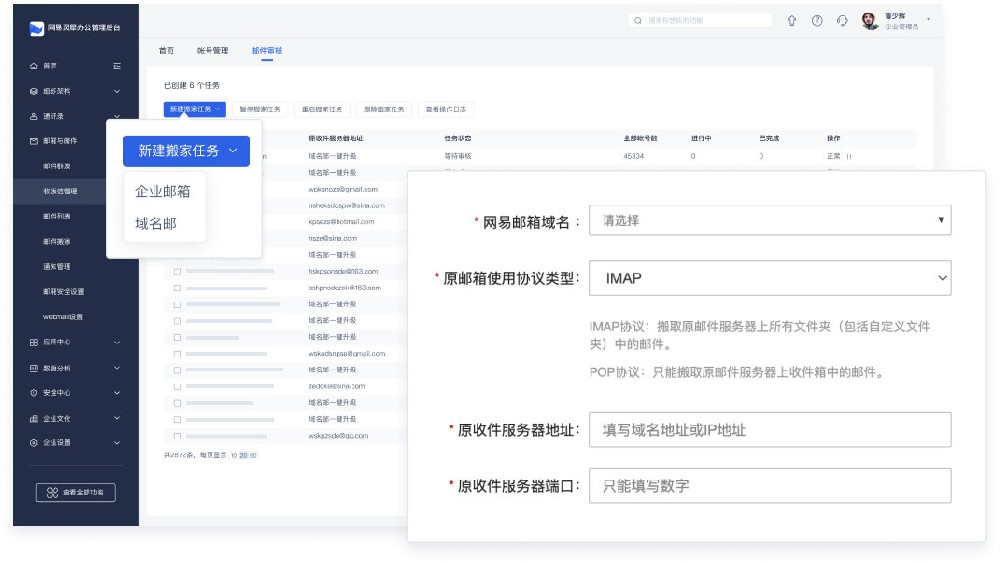The height and width of the screenshot is (563, 1000).
Task: Check the row checkbox for wskedsnpse@gmail.com
Action: coord(177,354)
